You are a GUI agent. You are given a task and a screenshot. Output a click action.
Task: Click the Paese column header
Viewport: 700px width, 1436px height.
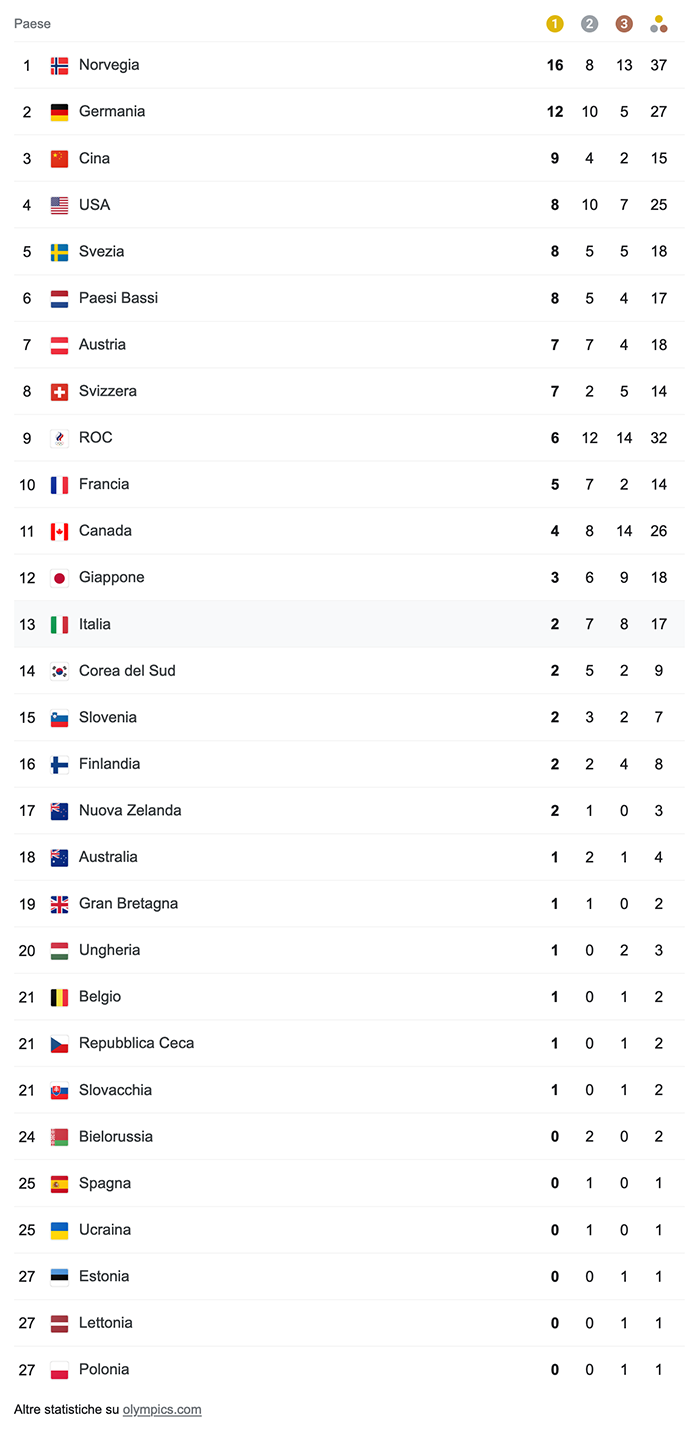coord(32,24)
